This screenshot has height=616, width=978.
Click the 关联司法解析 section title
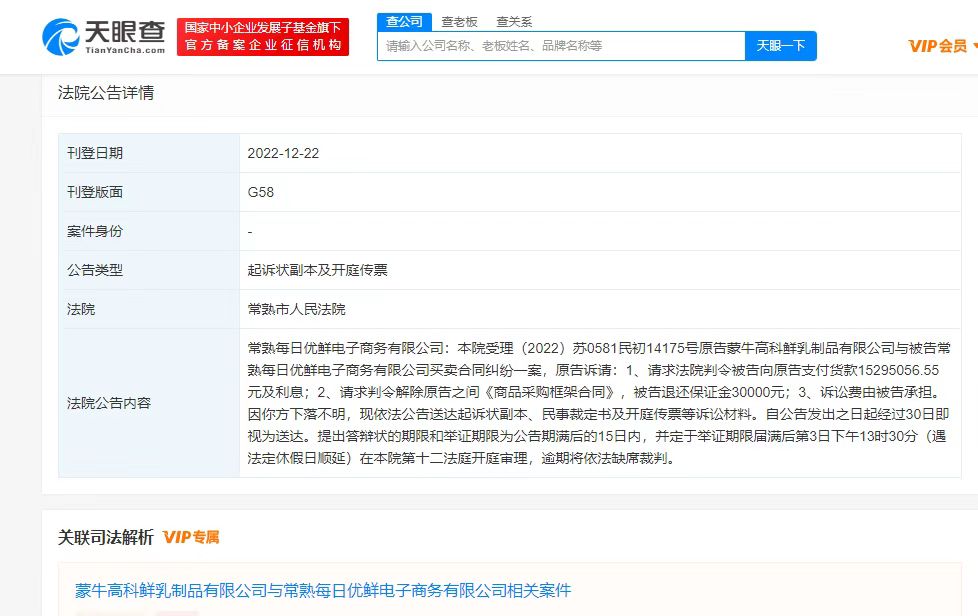[106, 538]
